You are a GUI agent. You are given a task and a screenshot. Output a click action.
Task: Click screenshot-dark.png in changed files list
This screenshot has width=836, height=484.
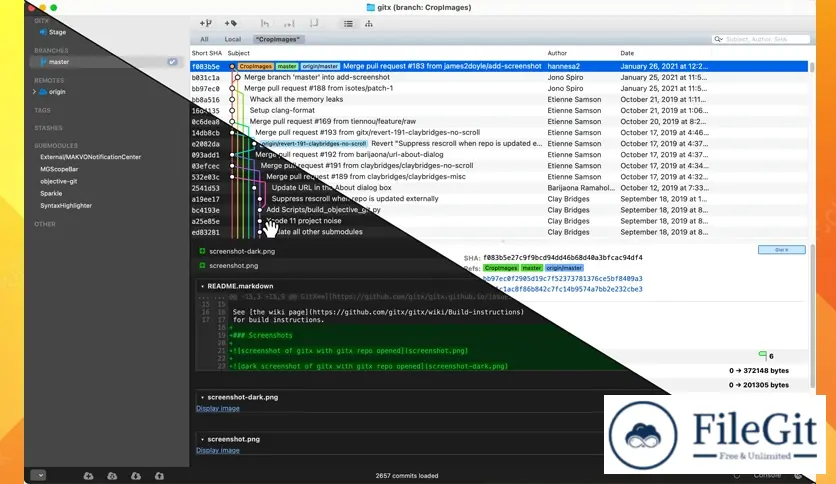pyautogui.click(x=242, y=251)
